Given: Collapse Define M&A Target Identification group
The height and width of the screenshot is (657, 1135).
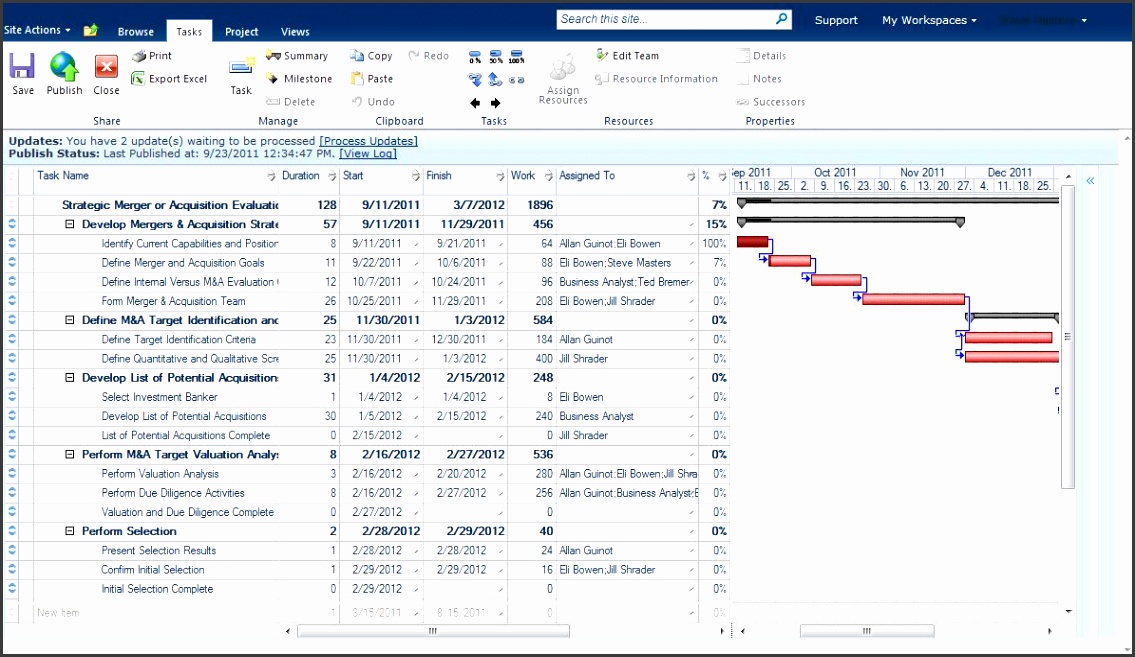Looking at the screenshot, I should (x=69, y=320).
